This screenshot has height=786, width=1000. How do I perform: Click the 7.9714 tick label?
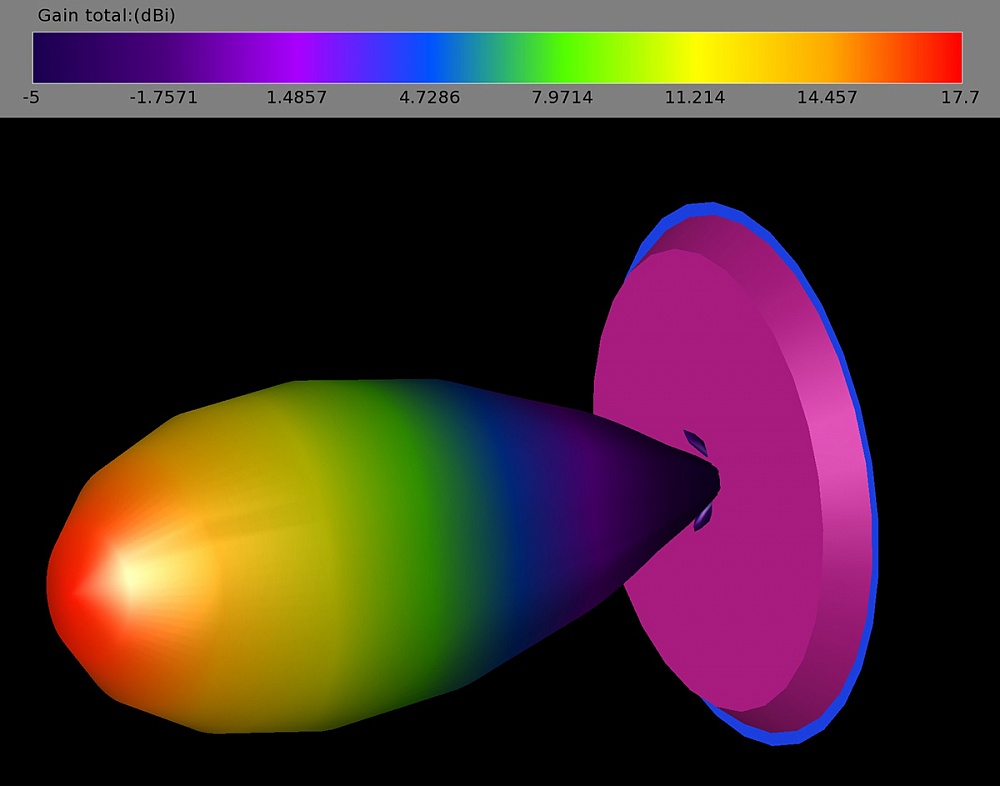point(562,98)
